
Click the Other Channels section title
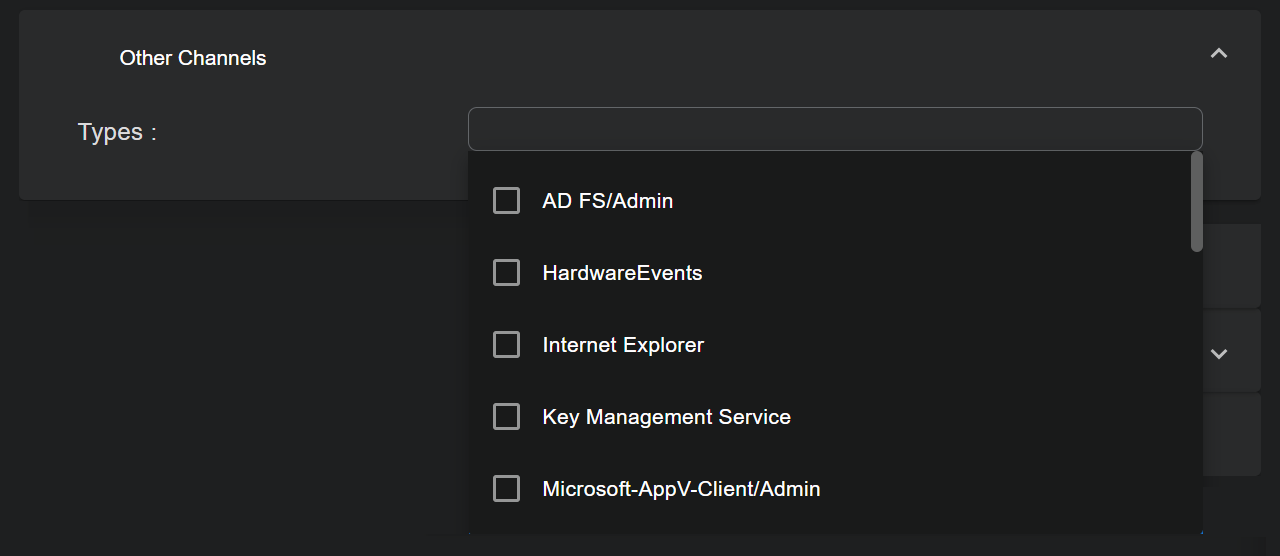(x=193, y=58)
